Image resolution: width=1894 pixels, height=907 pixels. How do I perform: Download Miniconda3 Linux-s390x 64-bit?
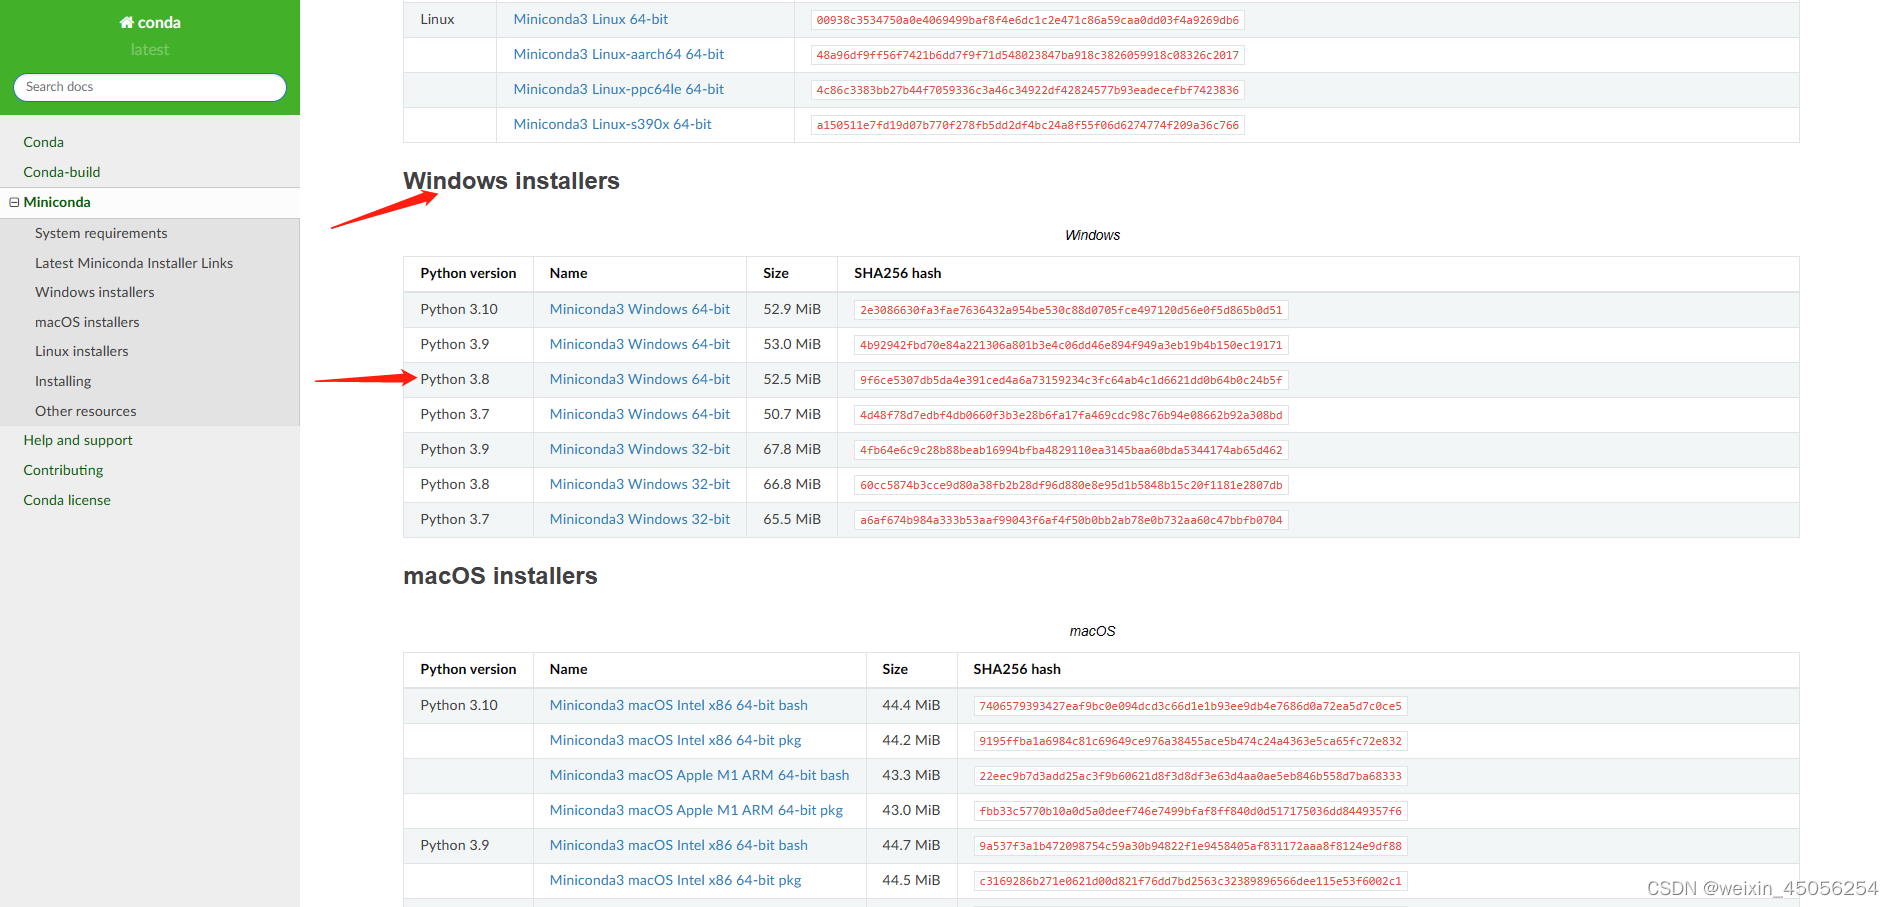click(x=613, y=124)
